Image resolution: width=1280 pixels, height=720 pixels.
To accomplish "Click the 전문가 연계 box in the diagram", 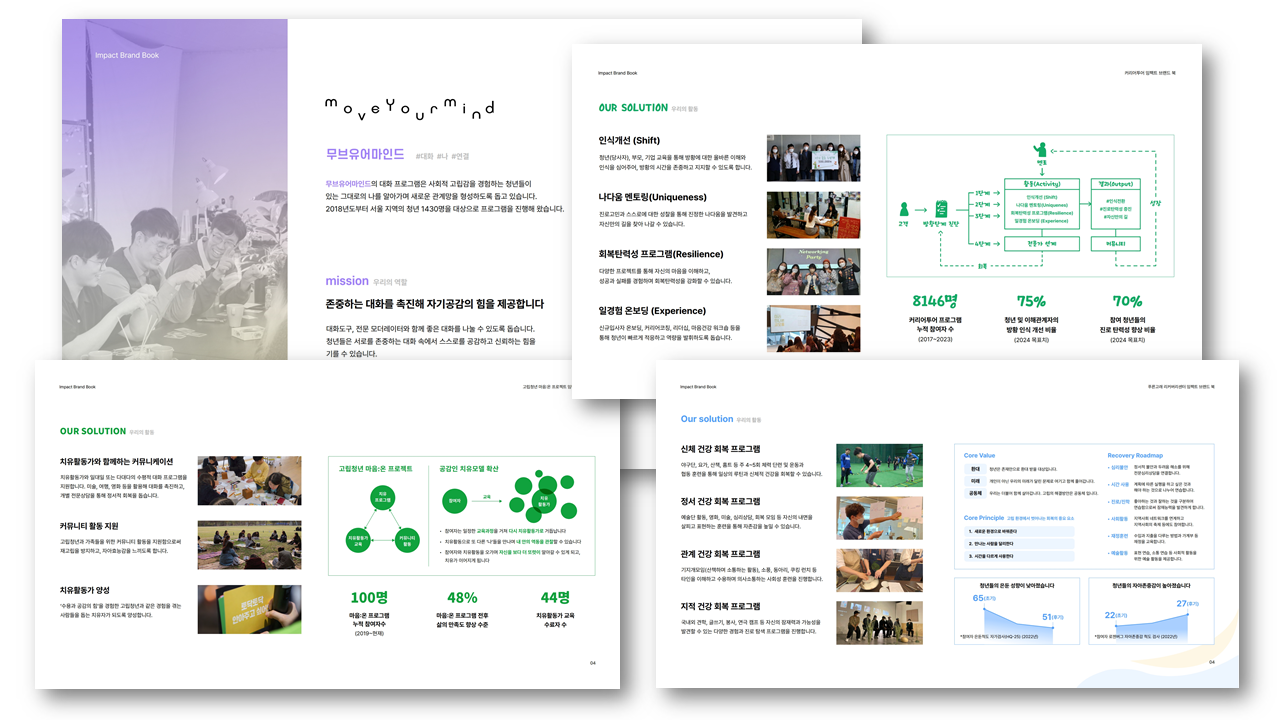I will point(1040,243).
